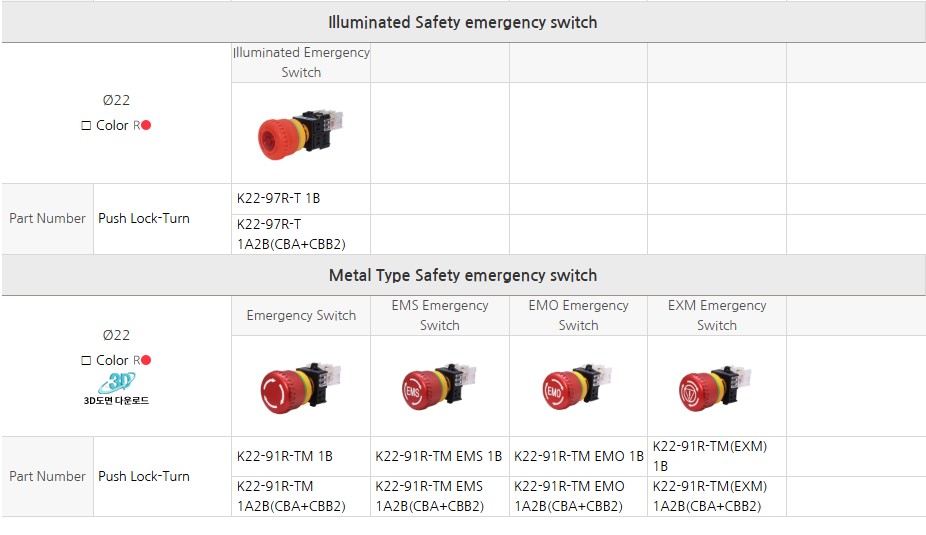This screenshot has width=926, height=535.
Task: Select part number K22-91R-TM EMO 1B
Action: 578,456
